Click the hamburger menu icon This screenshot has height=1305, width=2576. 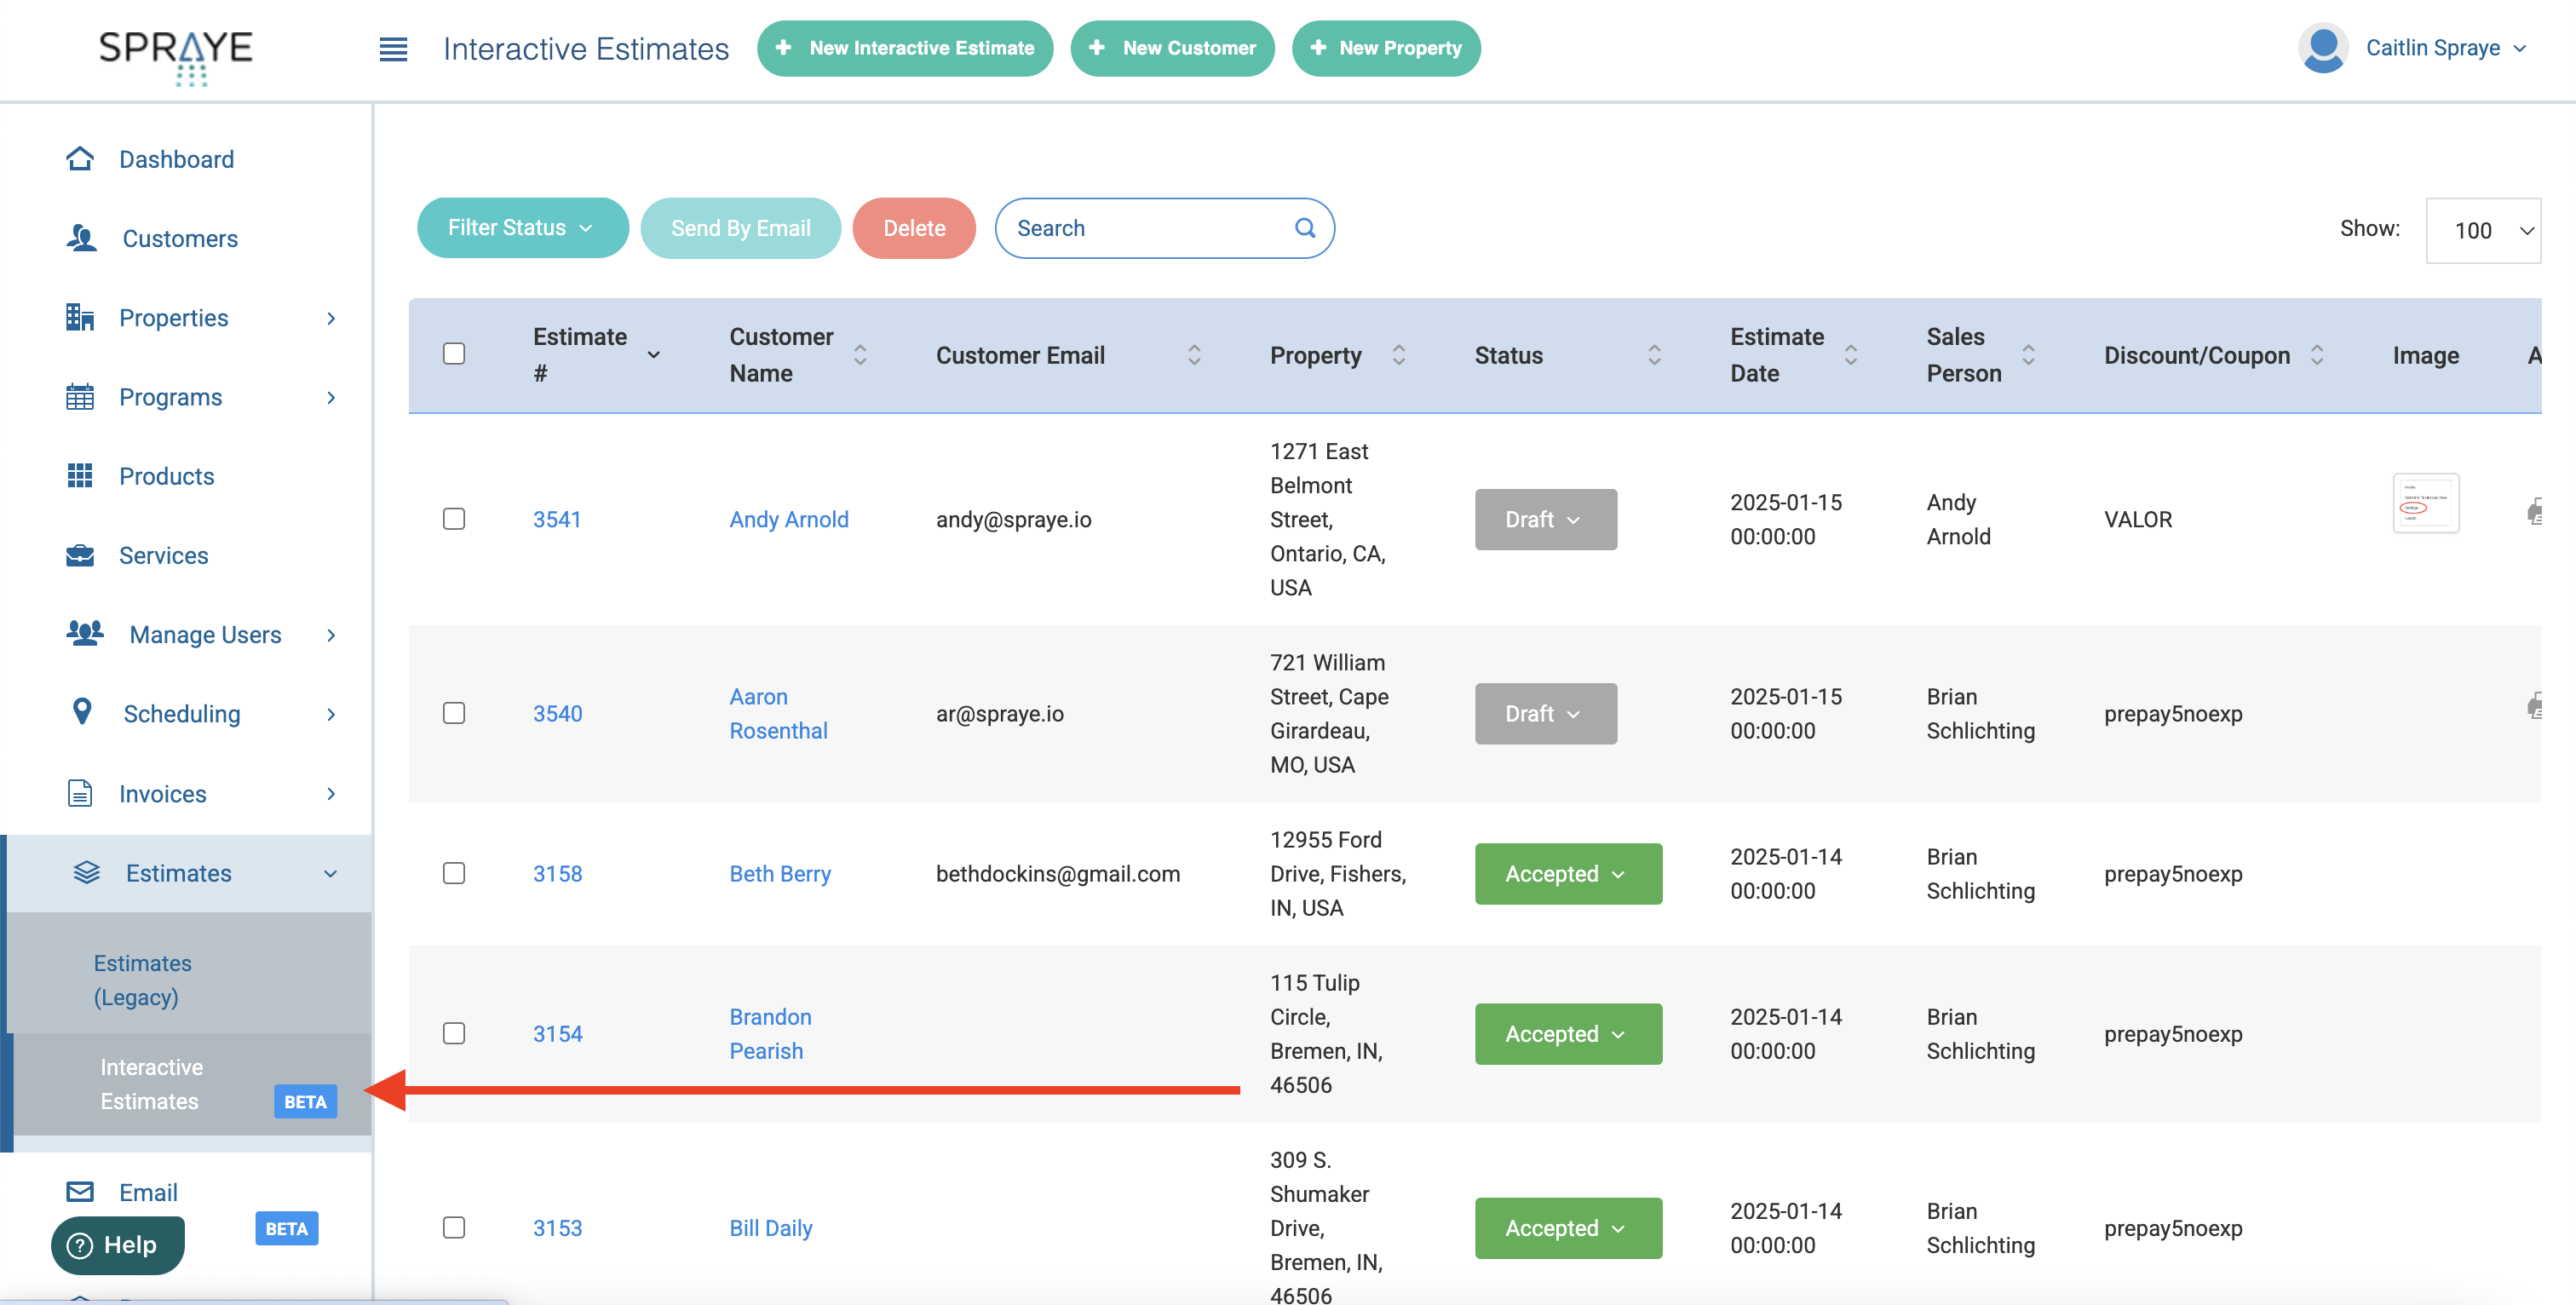tap(393, 49)
